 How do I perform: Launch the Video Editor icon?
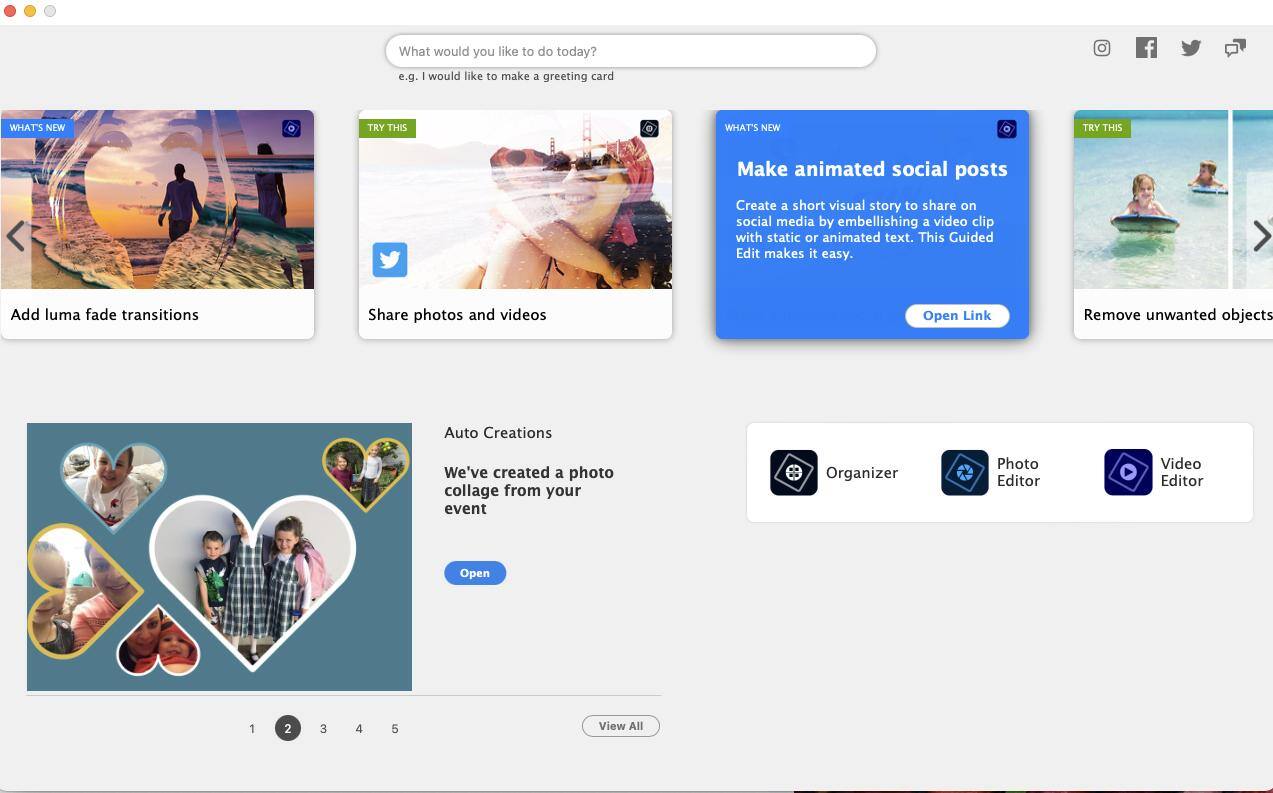click(1127, 473)
